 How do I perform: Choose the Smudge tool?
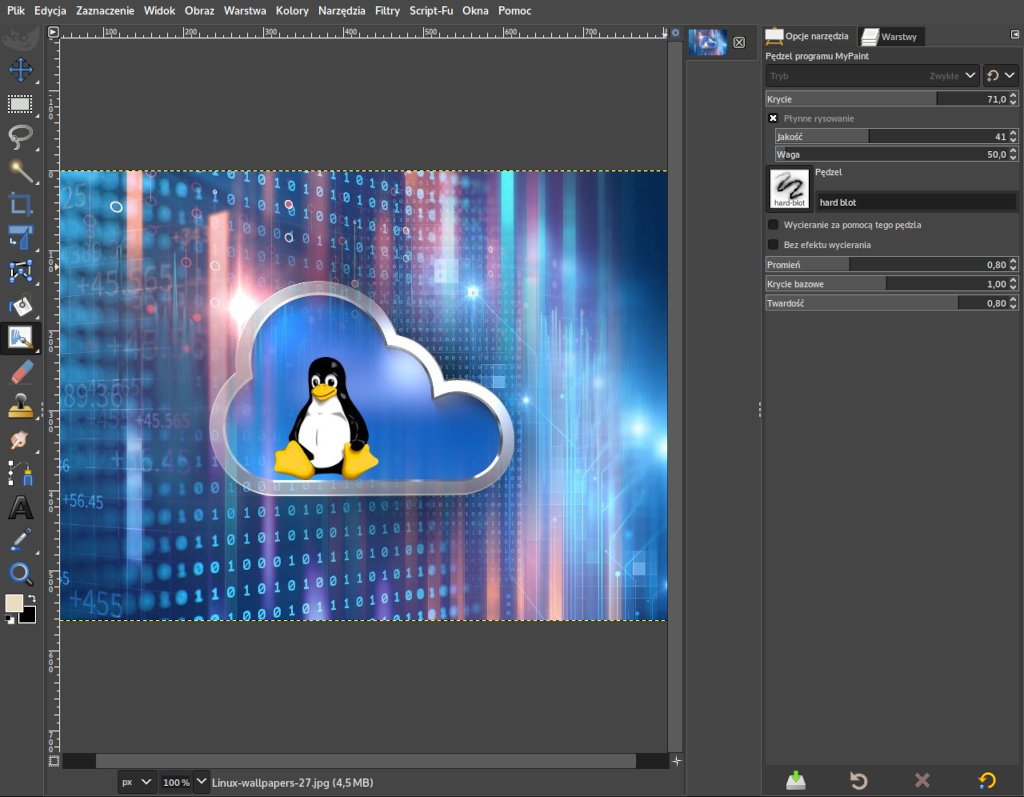pyautogui.click(x=20, y=440)
